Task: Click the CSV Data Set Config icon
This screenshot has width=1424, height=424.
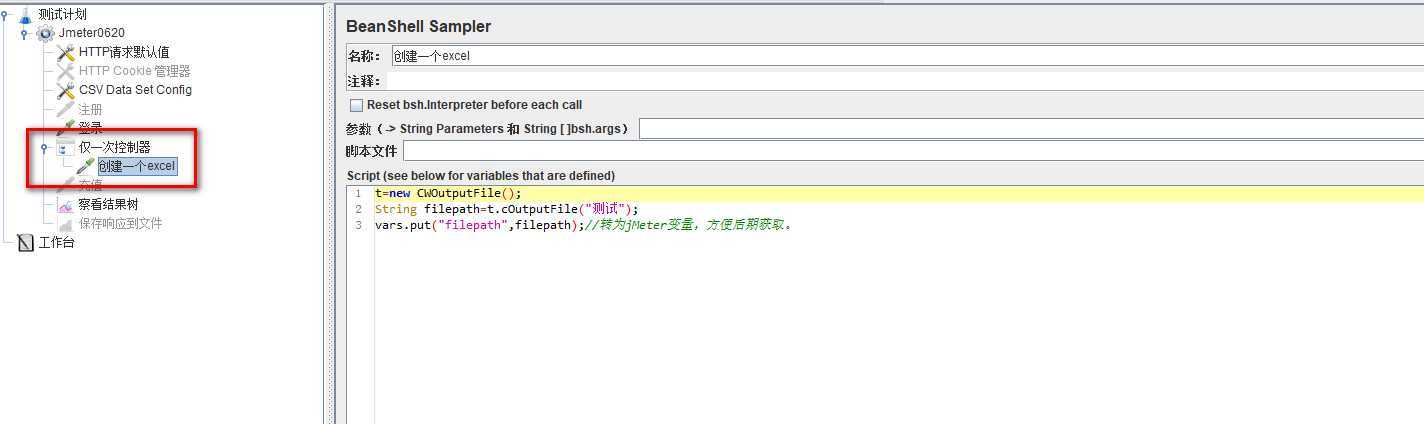Action: (x=65, y=90)
